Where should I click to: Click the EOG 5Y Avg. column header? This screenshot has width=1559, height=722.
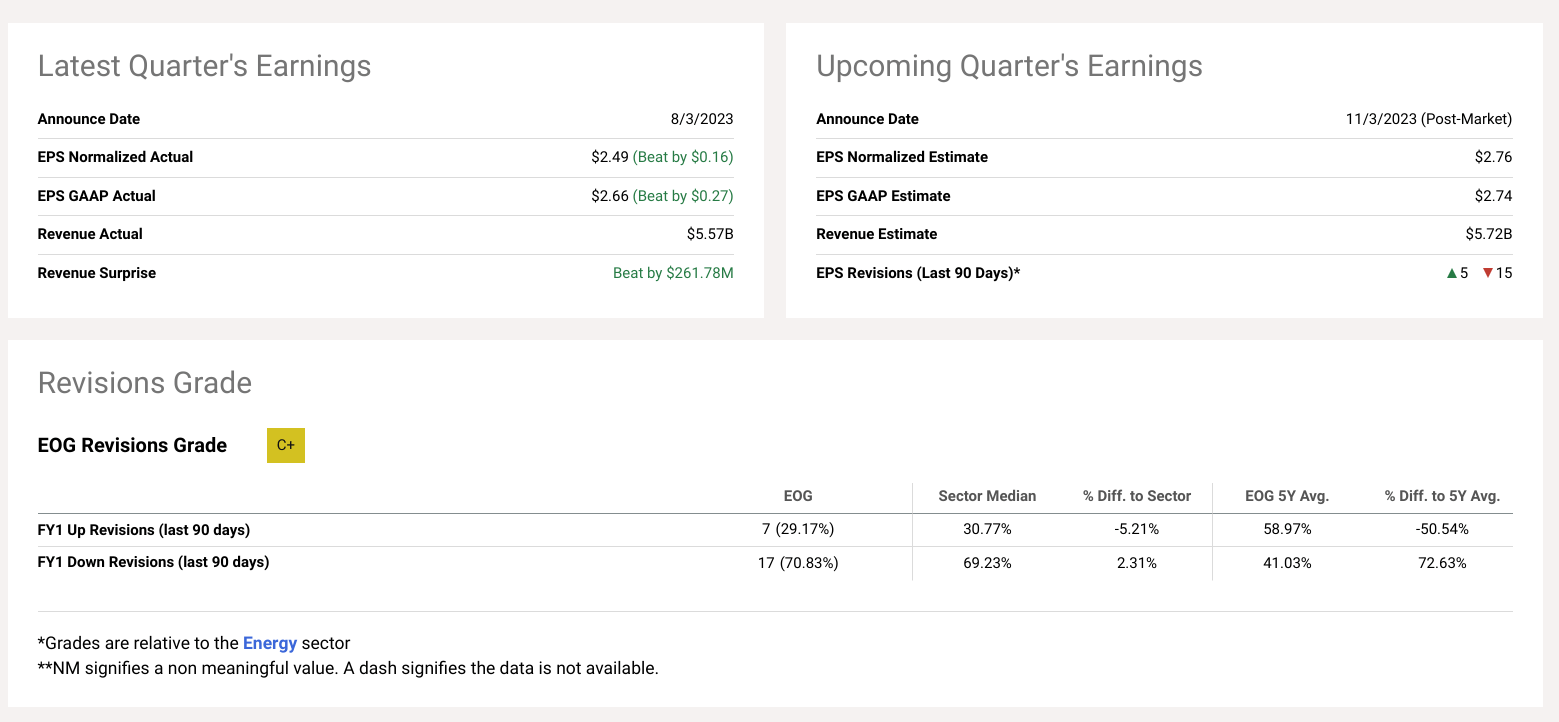pyautogui.click(x=1287, y=496)
